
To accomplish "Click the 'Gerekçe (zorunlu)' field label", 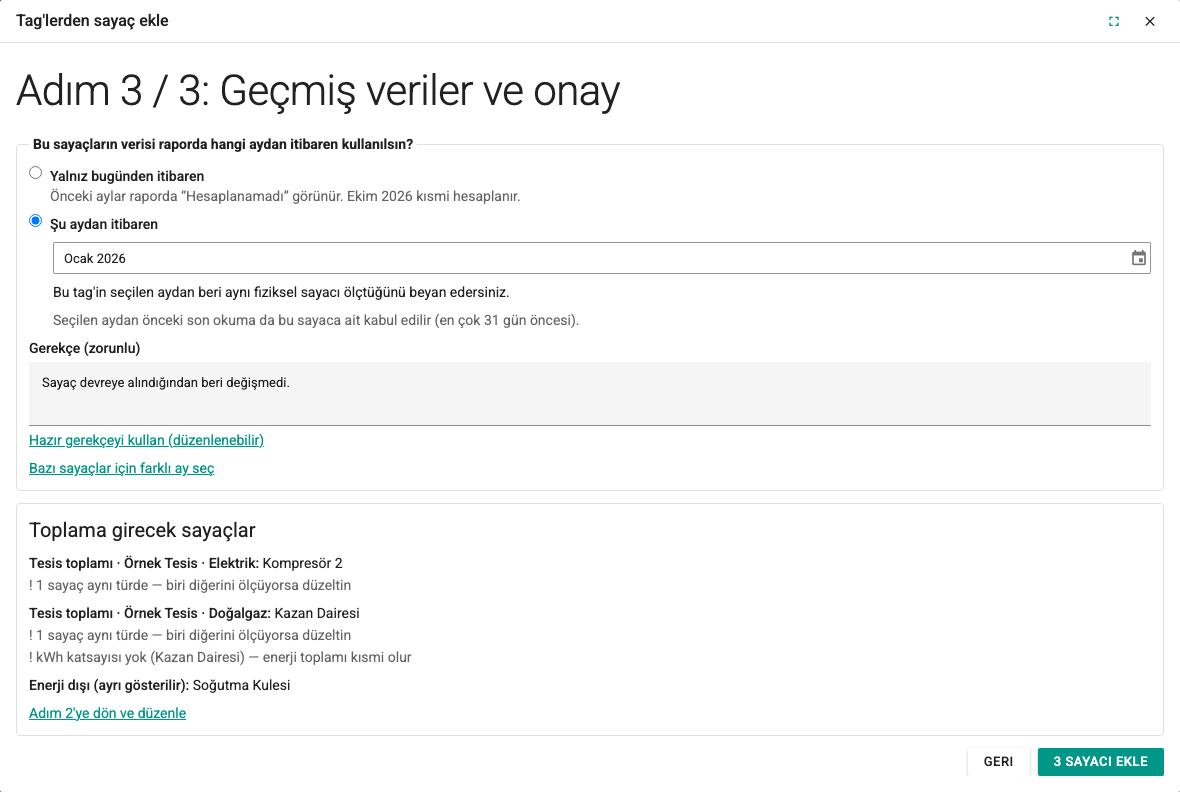I will coord(84,348).
